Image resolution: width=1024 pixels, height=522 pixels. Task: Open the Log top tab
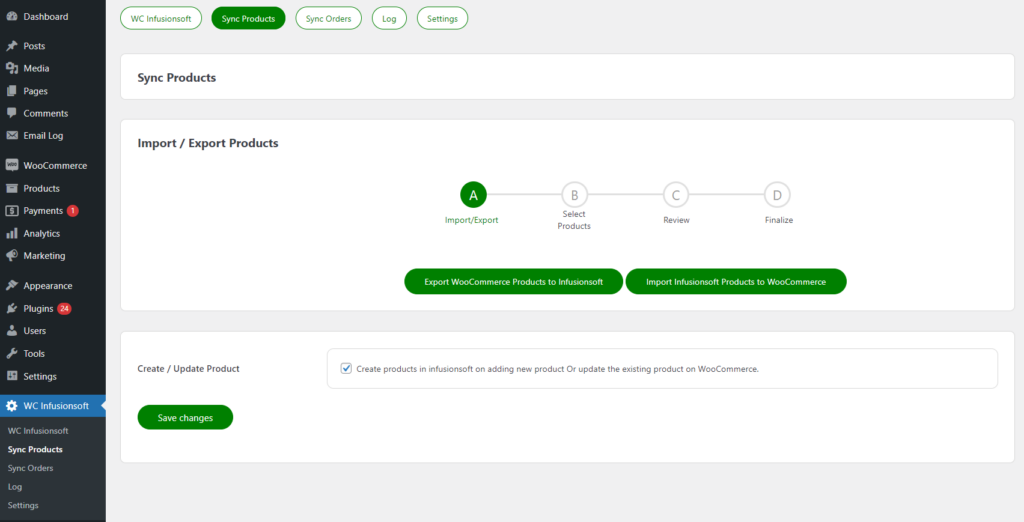point(389,18)
